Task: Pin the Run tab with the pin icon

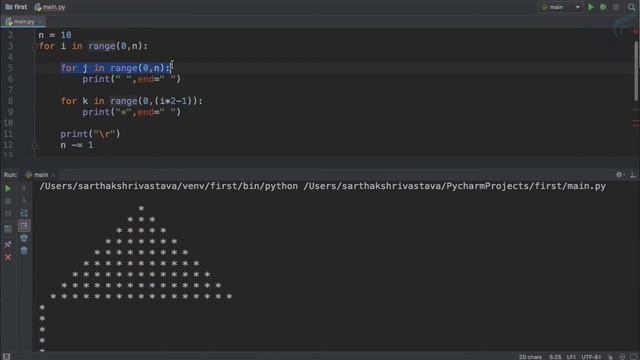Action: (8, 244)
